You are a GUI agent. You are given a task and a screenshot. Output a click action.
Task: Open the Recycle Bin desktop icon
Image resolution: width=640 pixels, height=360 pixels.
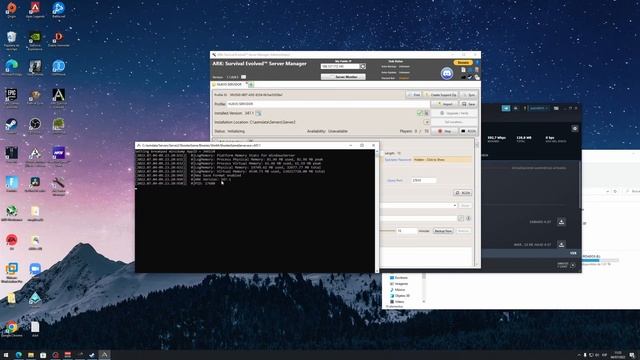coord(11,40)
